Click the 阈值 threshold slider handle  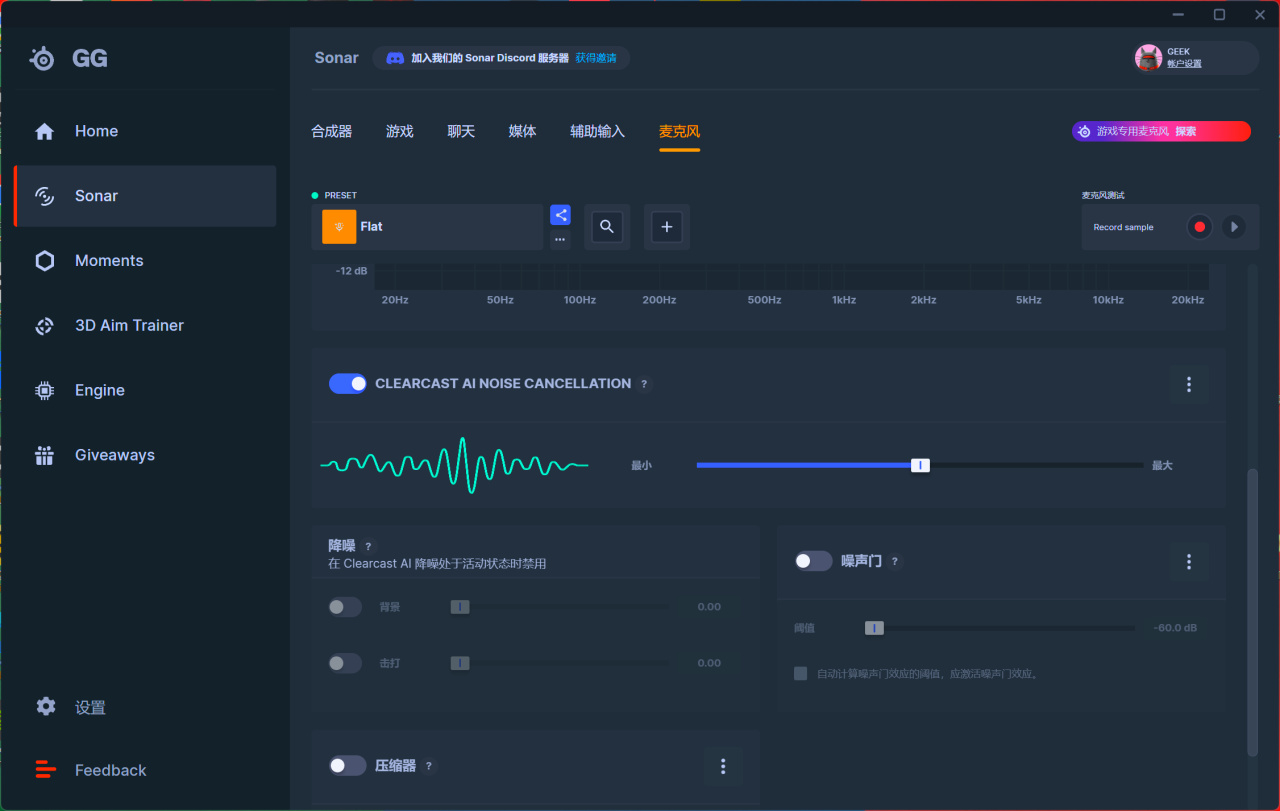point(874,628)
